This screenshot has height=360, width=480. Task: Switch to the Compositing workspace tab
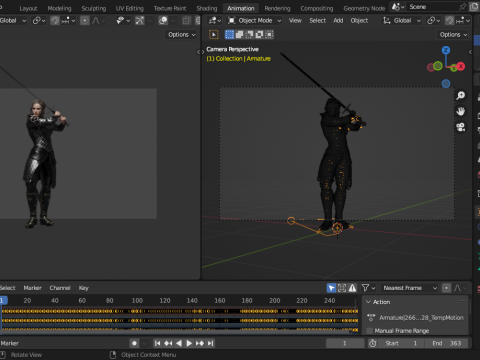(x=317, y=8)
